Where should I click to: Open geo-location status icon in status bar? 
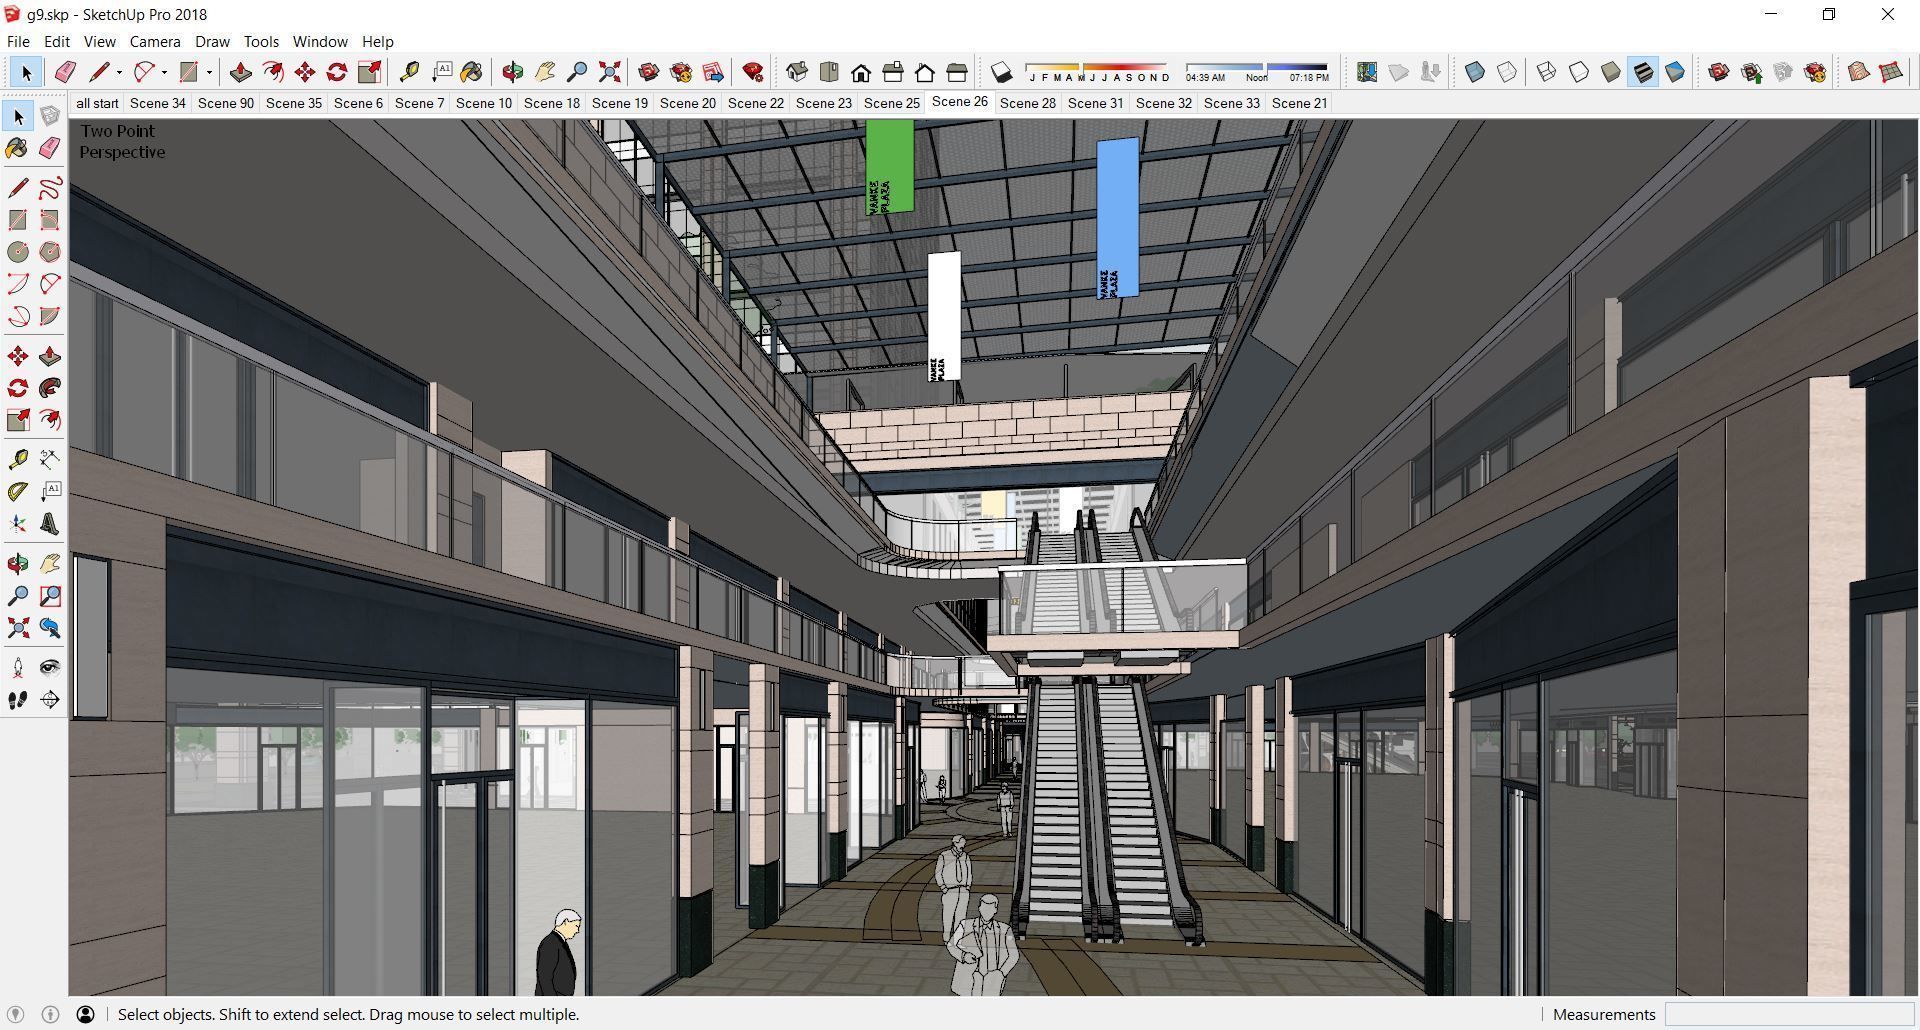(15, 1014)
